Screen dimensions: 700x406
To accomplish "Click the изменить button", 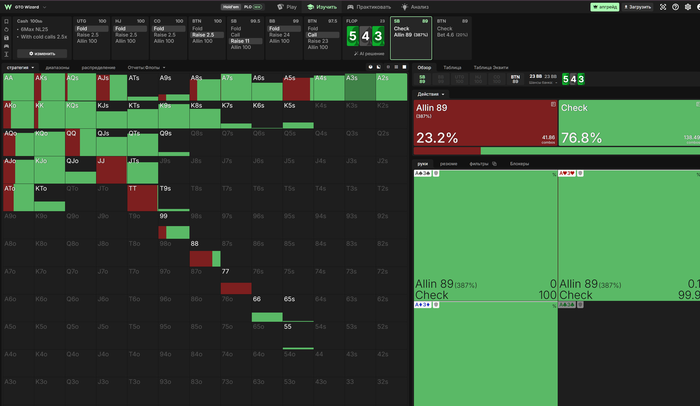I will point(42,54).
